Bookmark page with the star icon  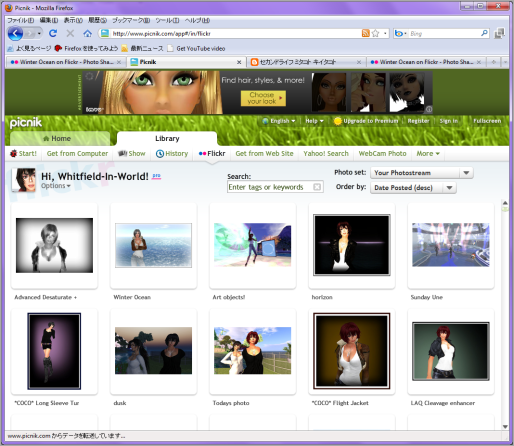(376, 33)
